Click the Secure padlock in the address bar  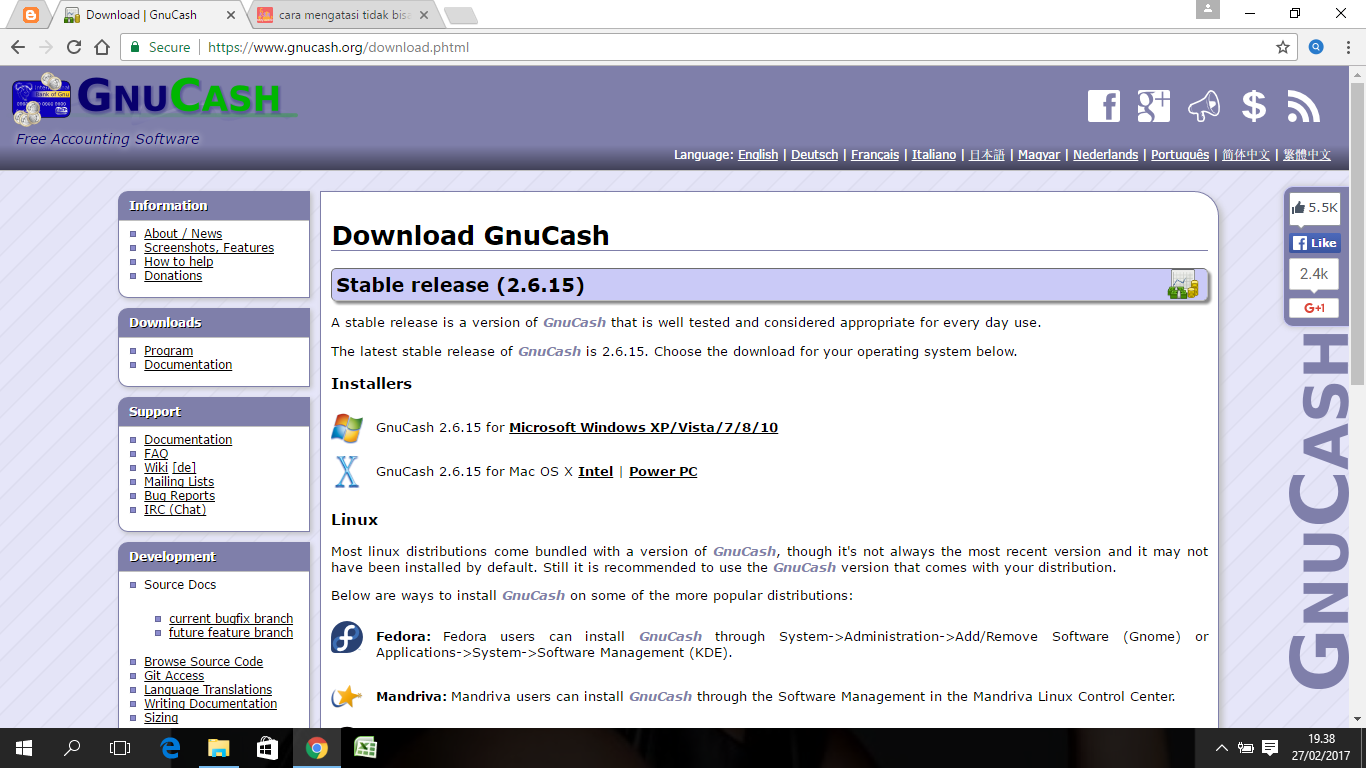[x=134, y=46]
